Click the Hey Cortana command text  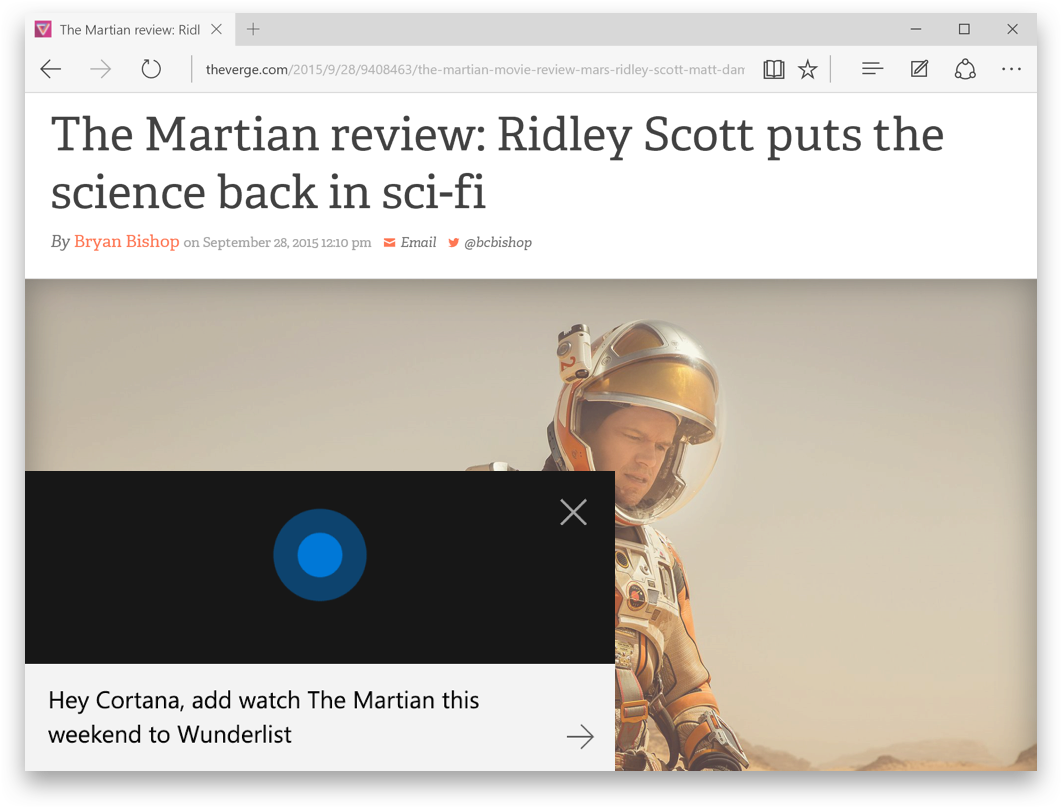click(263, 717)
